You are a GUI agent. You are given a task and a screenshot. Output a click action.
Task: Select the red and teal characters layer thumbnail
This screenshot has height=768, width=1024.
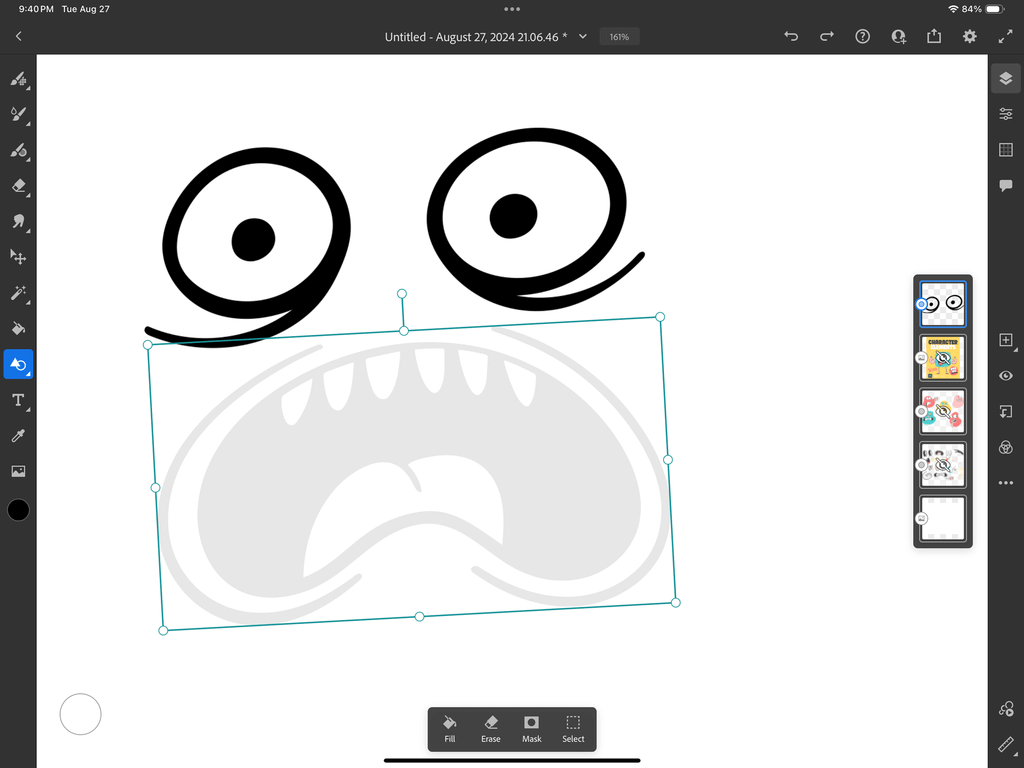942,411
